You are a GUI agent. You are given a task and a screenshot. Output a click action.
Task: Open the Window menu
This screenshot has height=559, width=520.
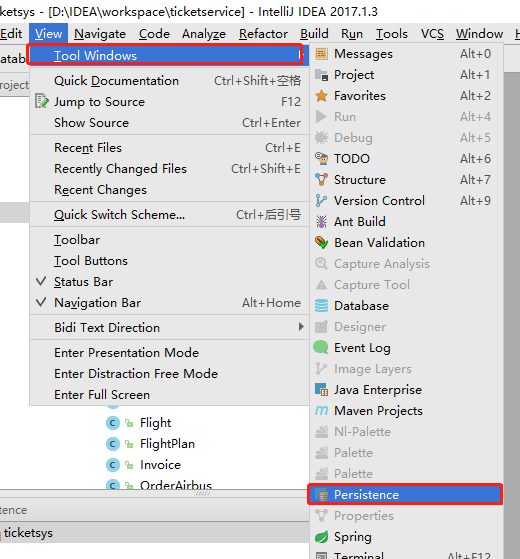point(479,34)
